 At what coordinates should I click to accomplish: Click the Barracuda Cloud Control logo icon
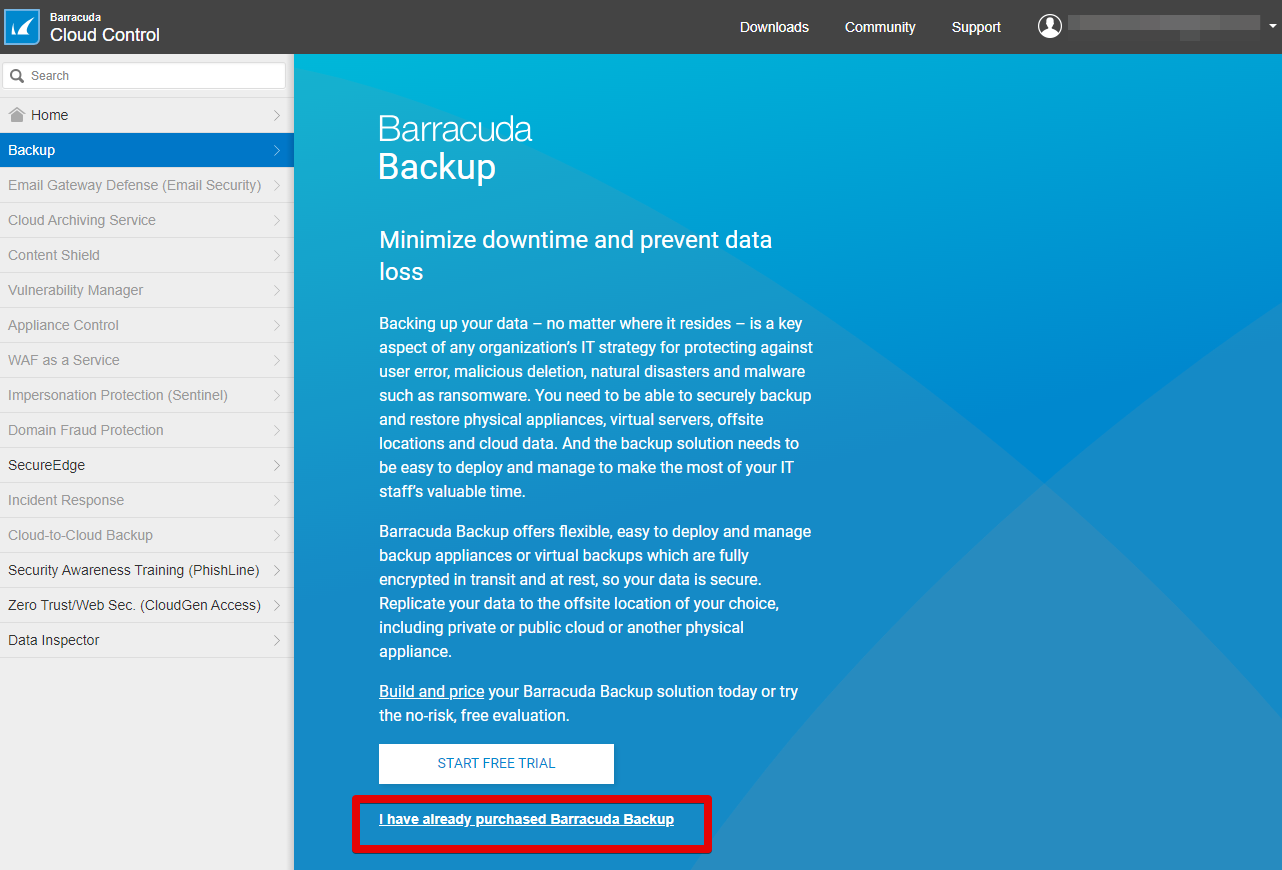pos(22,27)
